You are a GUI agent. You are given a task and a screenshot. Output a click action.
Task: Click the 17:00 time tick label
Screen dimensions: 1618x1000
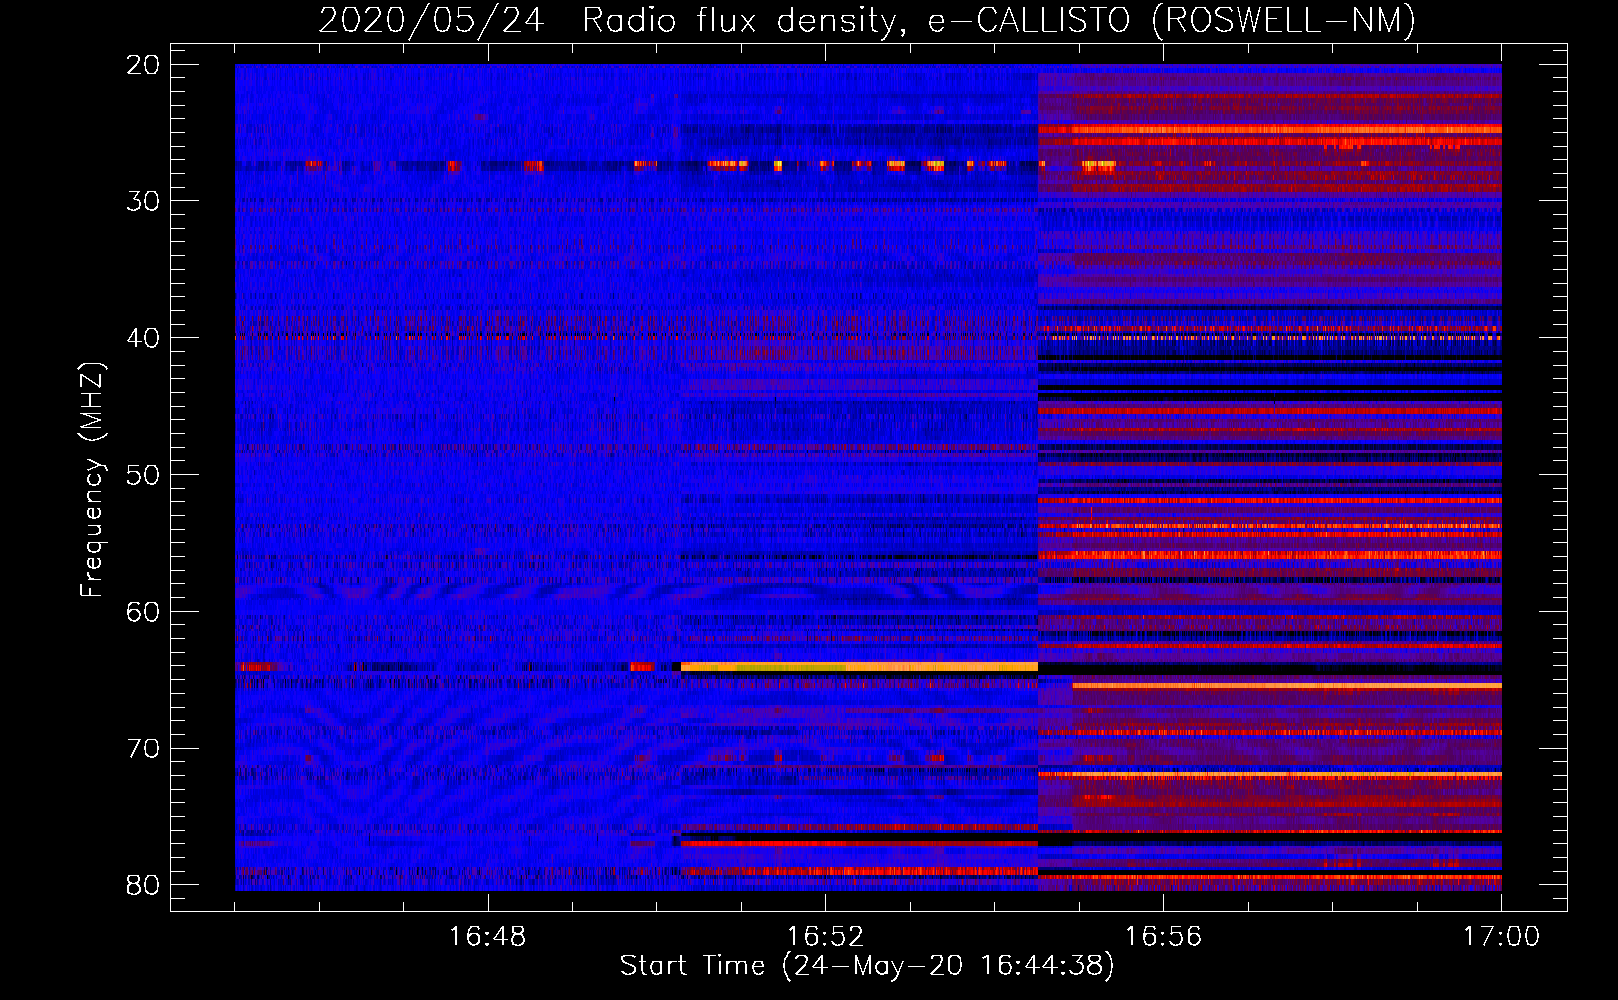1501,937
